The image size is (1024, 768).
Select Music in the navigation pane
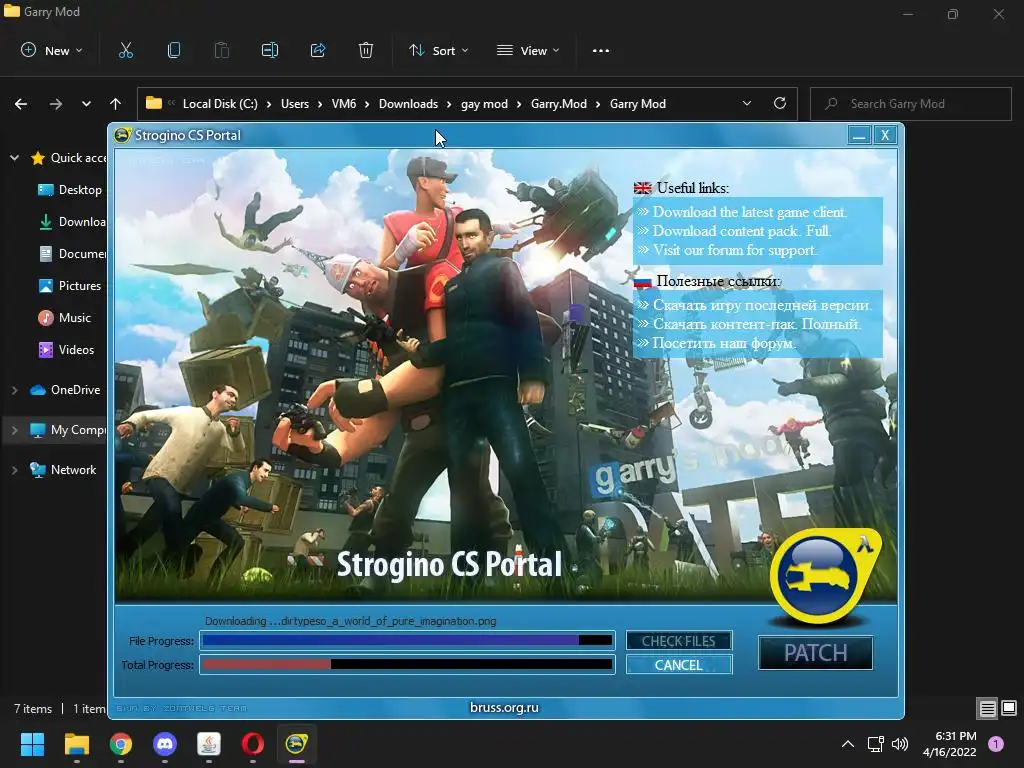64,317
